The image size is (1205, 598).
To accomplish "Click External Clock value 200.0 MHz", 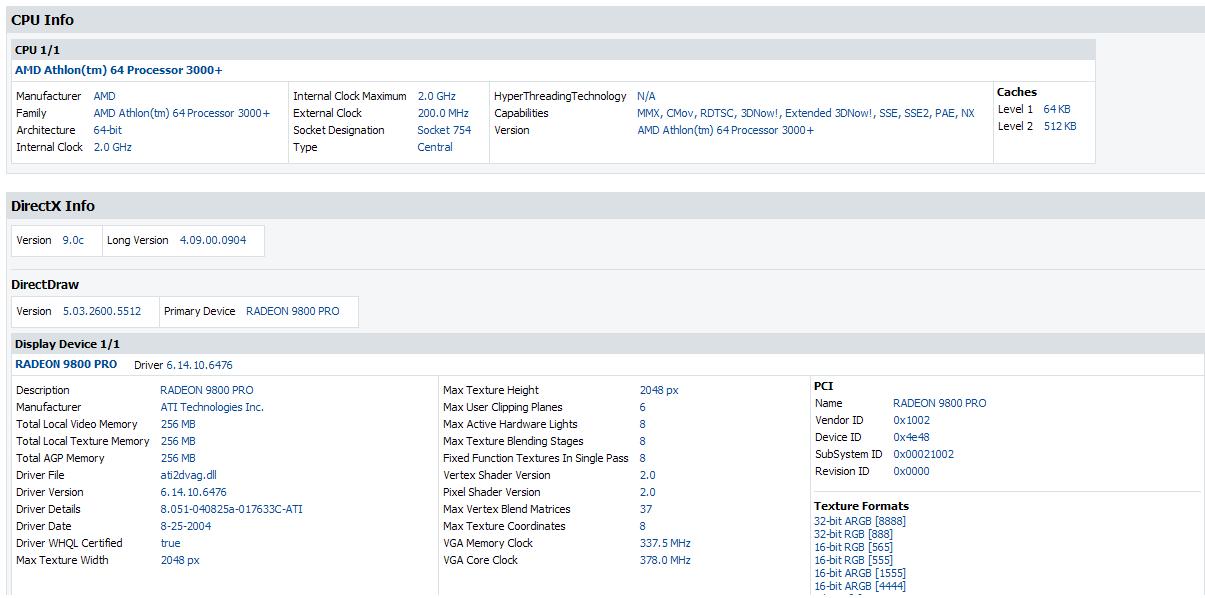I will (x=442, y=113).
